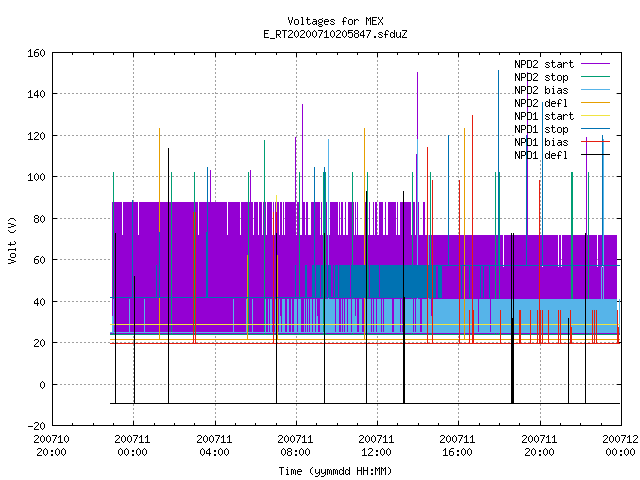Click the '200710 20:00' time tick label

pos(51,445)
